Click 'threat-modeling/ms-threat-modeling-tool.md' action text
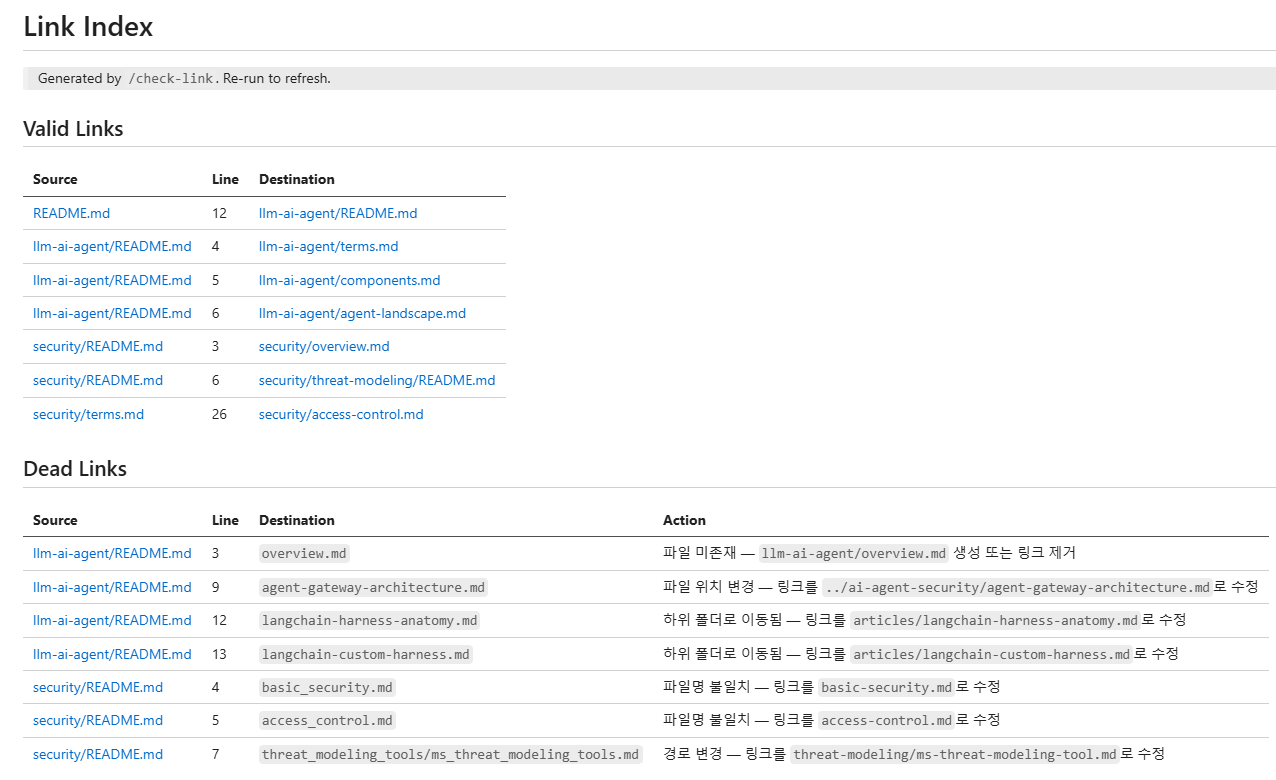This screenshot has width=1276, height=780. pyautogui.click(x=955, y=754)
